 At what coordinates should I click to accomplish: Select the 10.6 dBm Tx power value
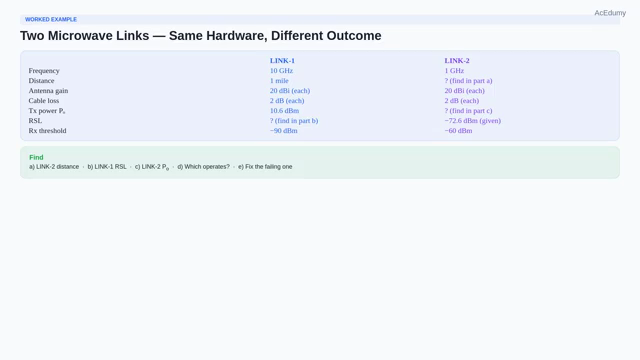284,111
